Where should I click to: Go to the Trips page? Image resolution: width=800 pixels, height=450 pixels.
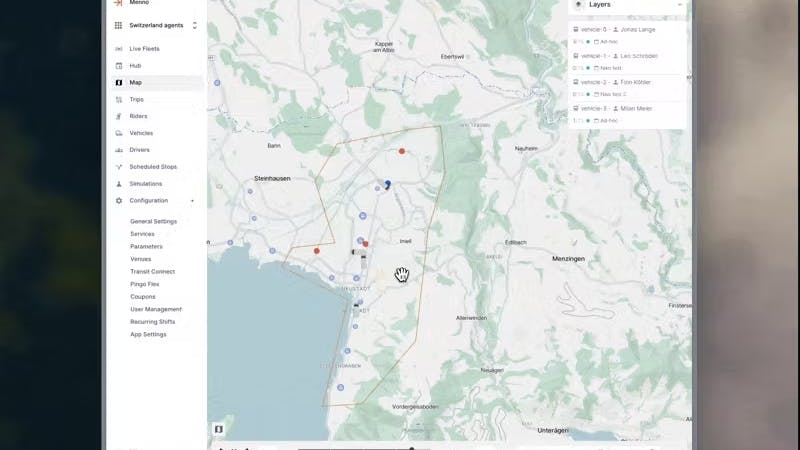click(x=157, y=99)
